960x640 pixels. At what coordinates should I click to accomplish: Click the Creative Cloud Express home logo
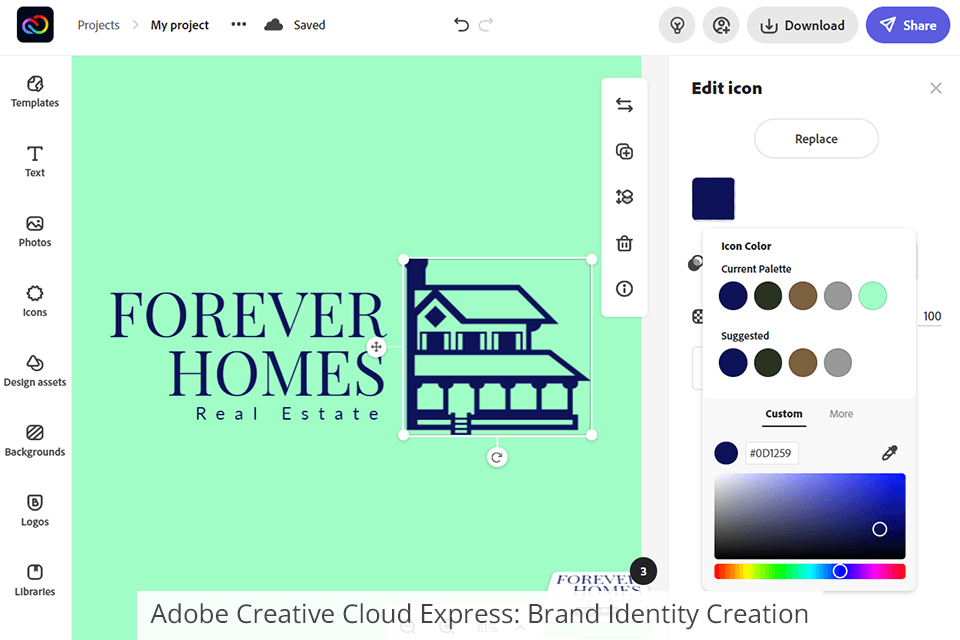click(35, 24)
